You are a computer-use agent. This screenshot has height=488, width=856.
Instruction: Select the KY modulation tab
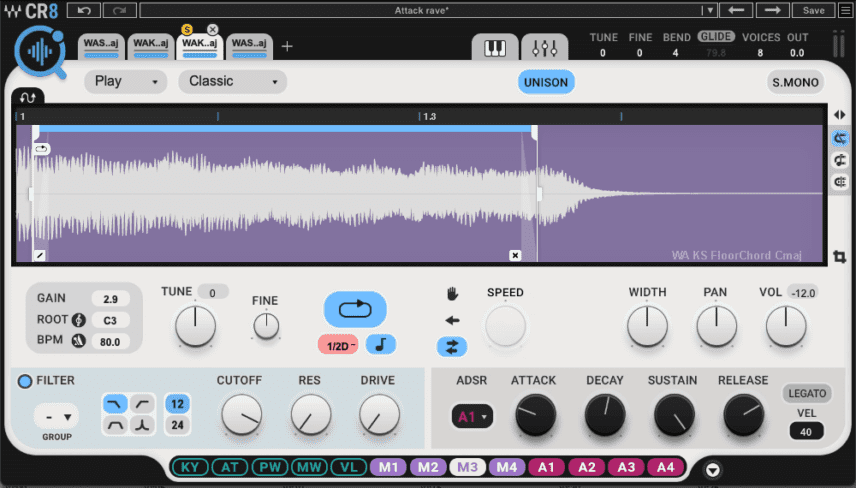190,467
